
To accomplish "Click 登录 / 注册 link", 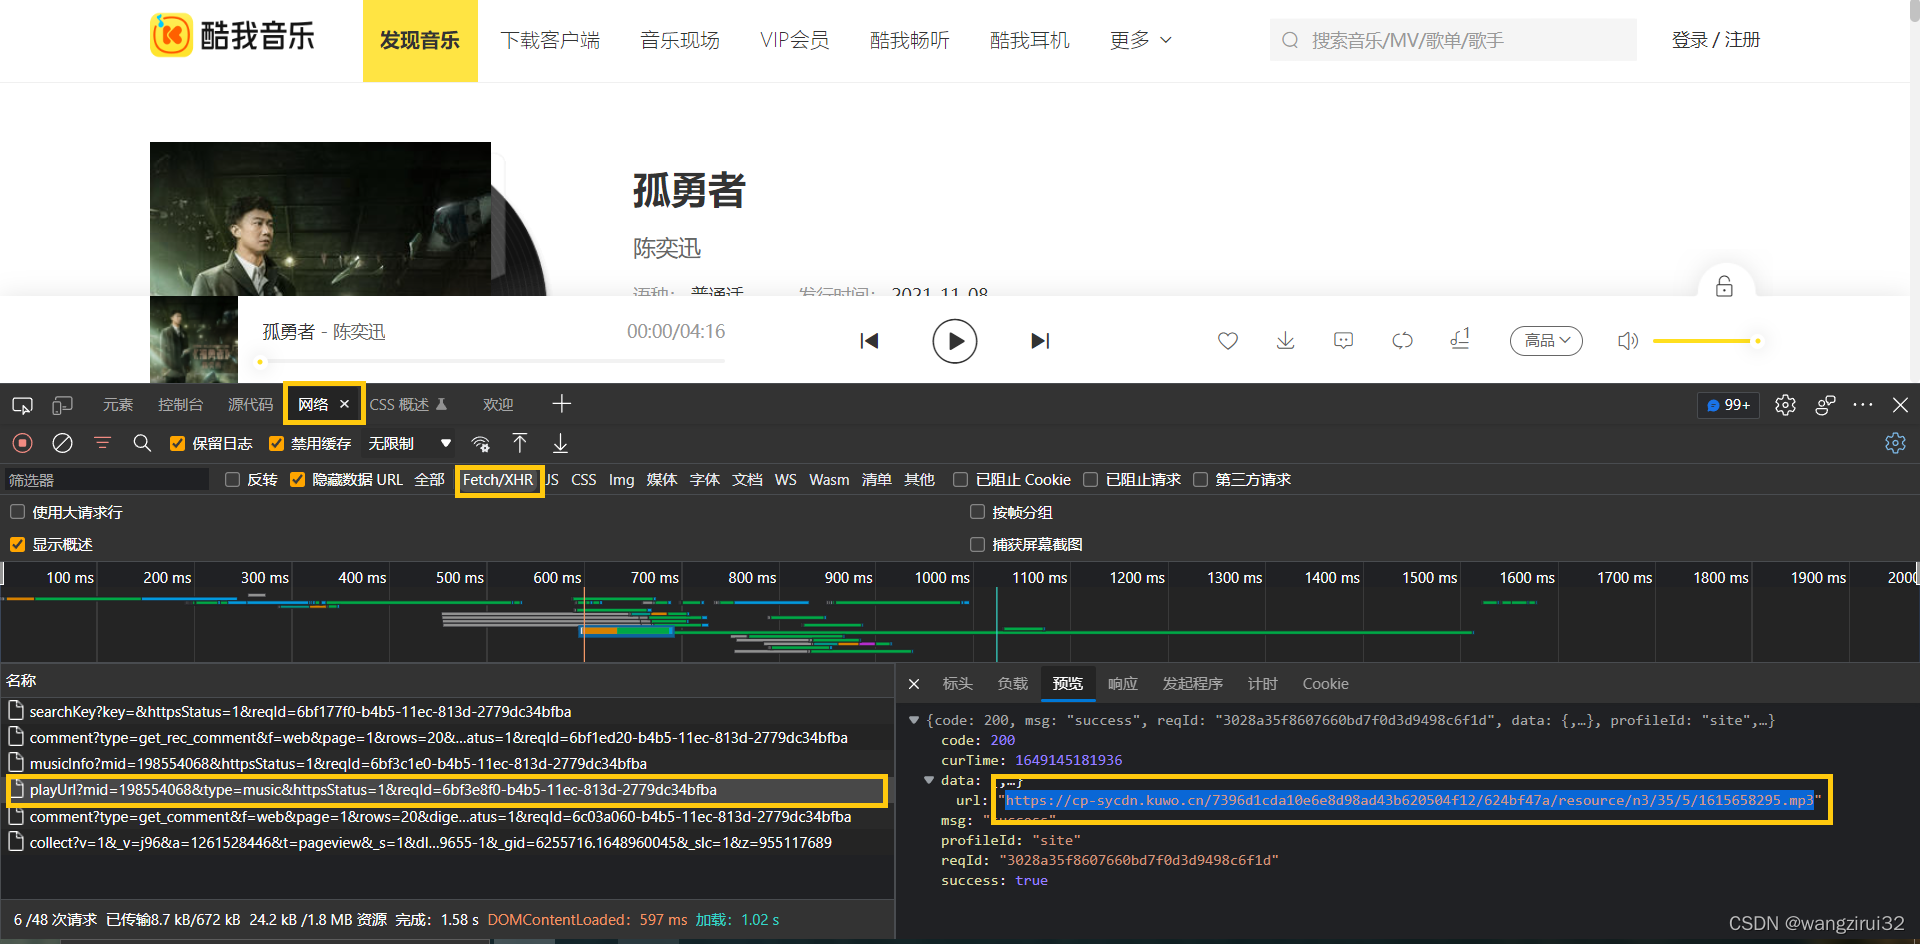I will (x=1716, y=40).
